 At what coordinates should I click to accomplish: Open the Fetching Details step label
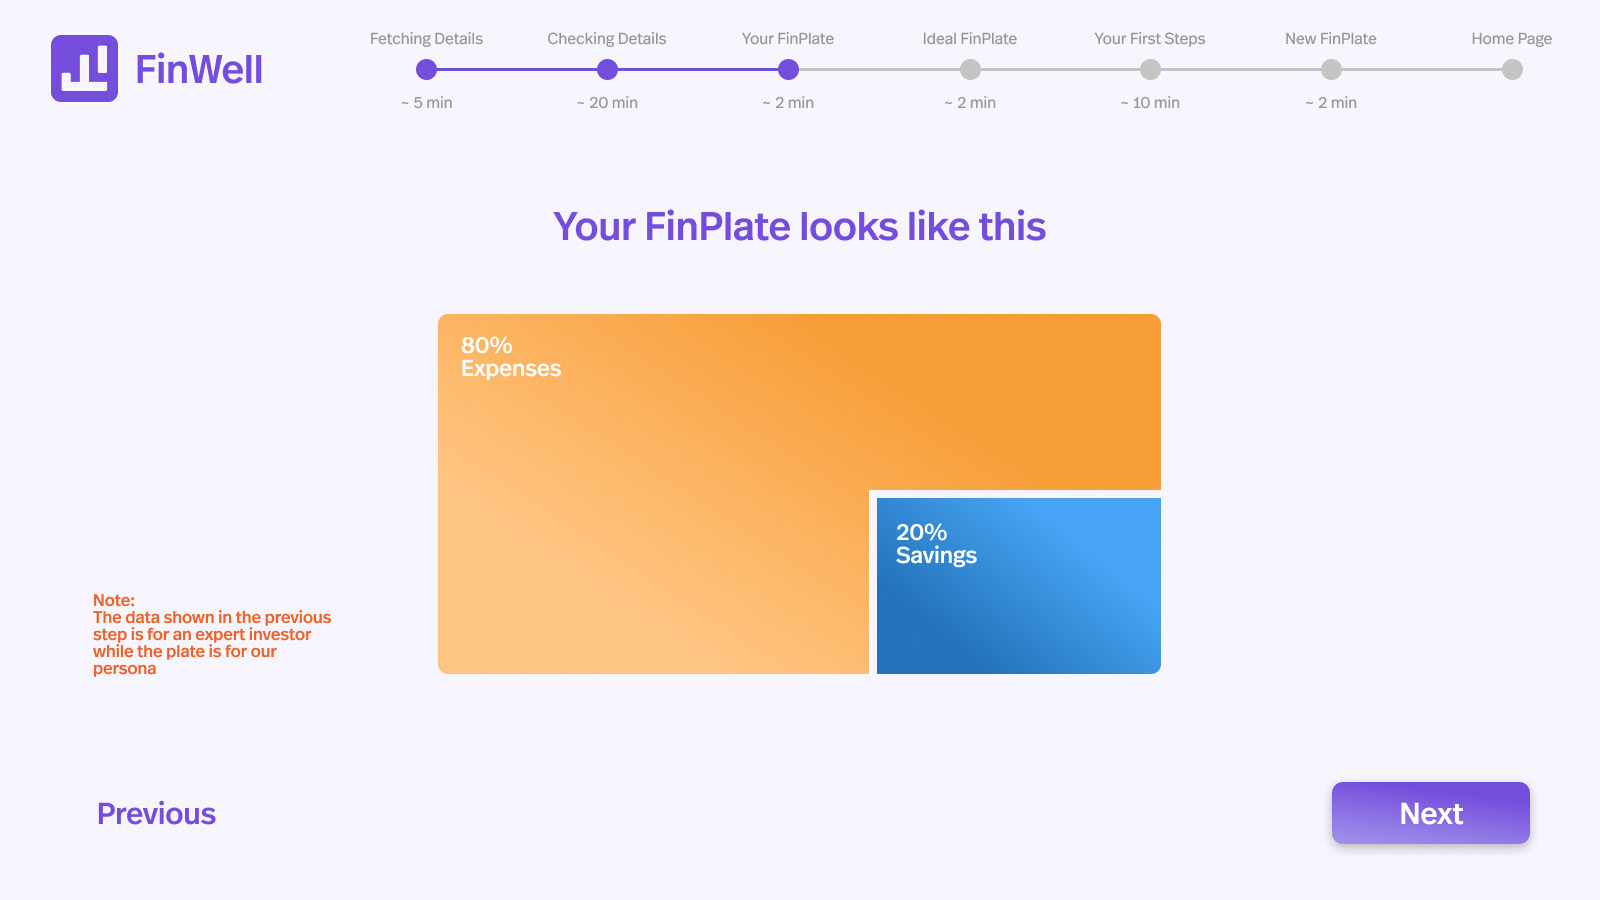click(x=426, y=39)
